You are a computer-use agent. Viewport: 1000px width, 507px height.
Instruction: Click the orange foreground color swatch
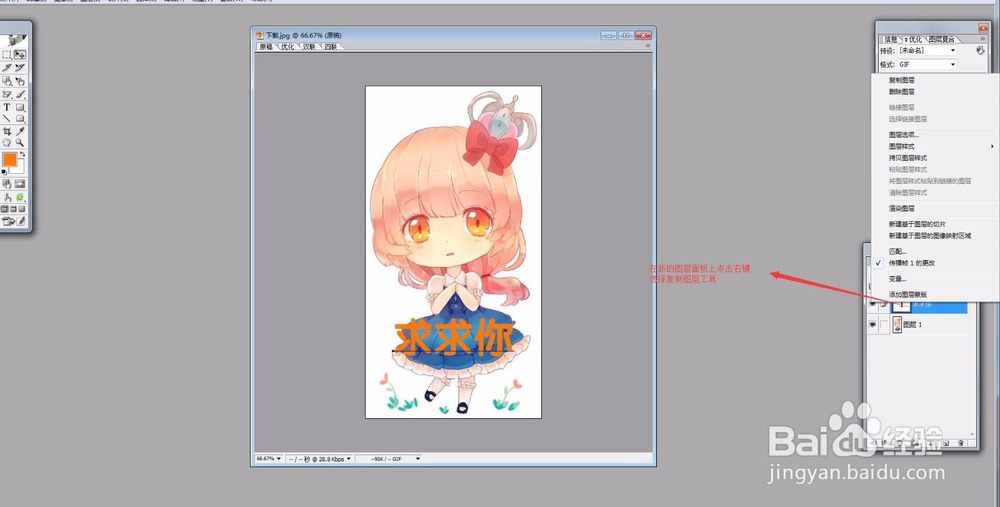10,159
